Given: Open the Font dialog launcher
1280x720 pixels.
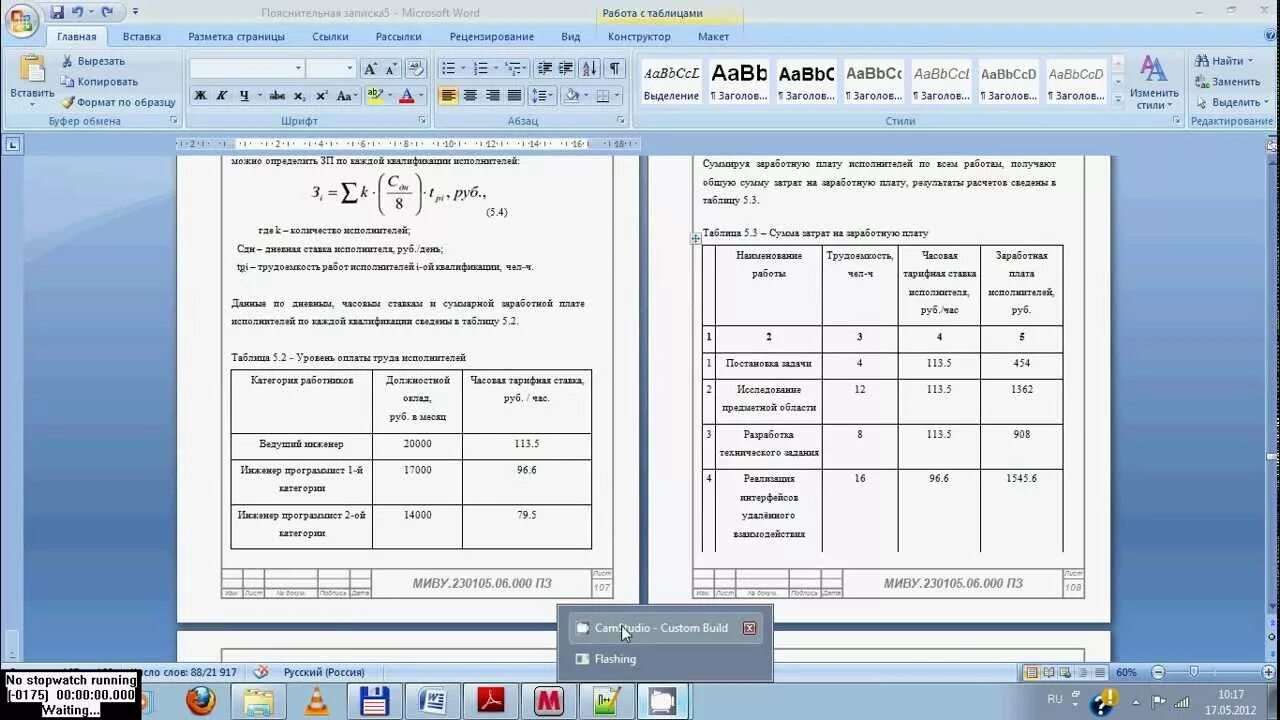Looking at the screenshot, I should [x=422, y=121].
